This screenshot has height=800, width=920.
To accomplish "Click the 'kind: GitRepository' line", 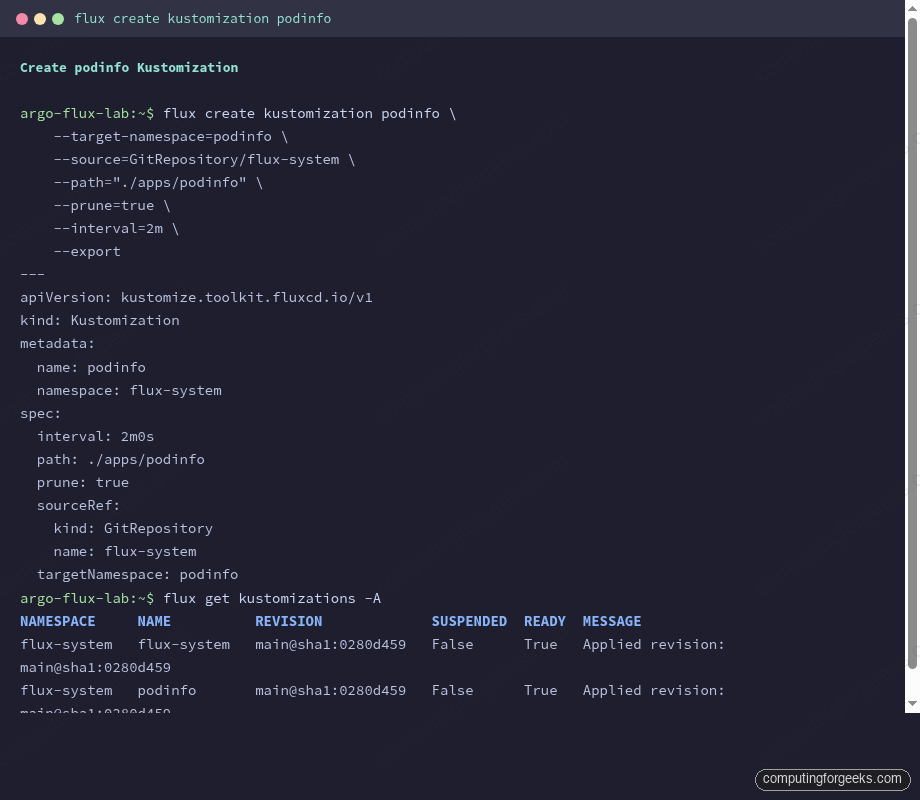I will pyautogui.click(x=133, y=528).
